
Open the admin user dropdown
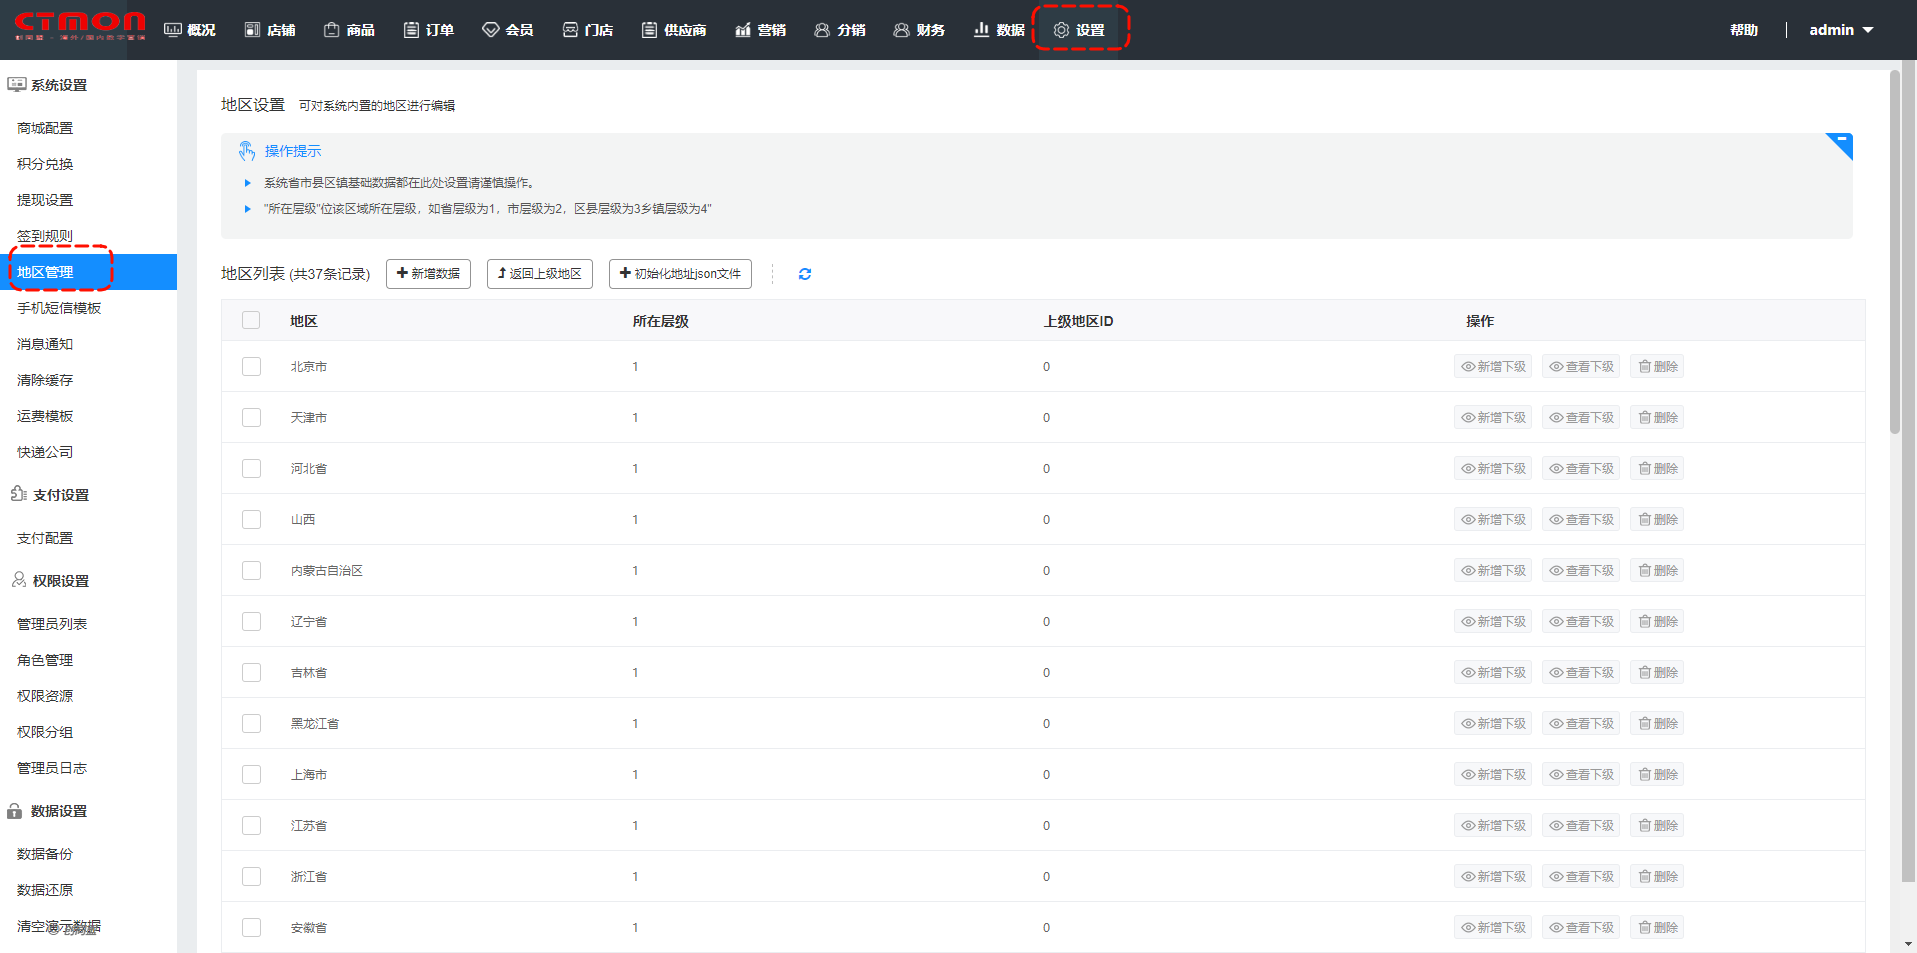tap(1840, 30)
